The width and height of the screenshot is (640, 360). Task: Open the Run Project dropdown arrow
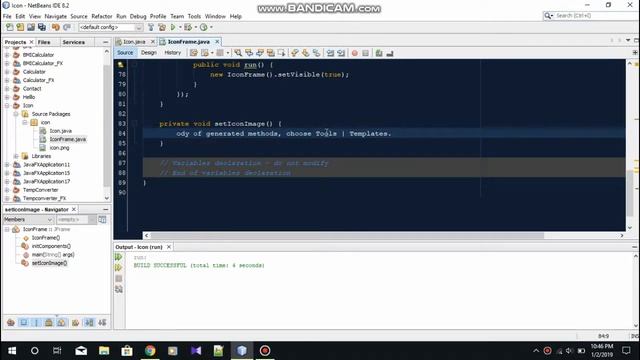pos(180,27)
